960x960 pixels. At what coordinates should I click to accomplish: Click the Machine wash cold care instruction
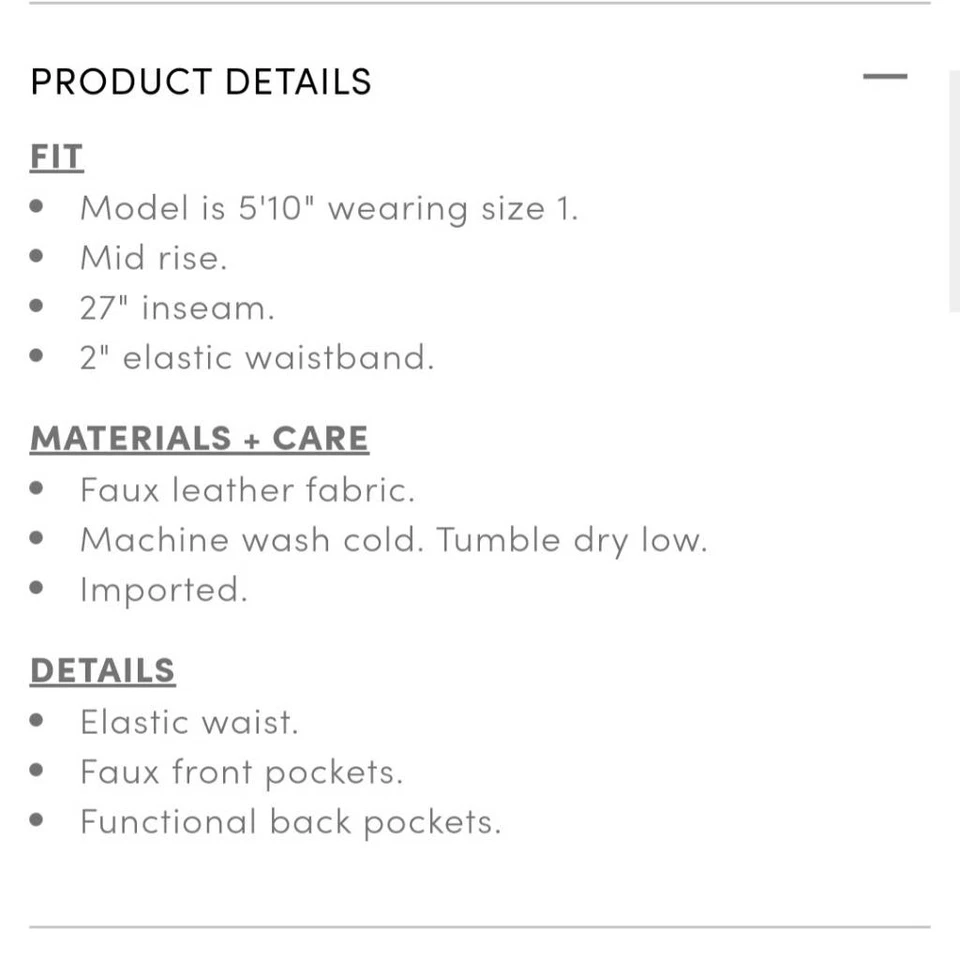[395, 538]
